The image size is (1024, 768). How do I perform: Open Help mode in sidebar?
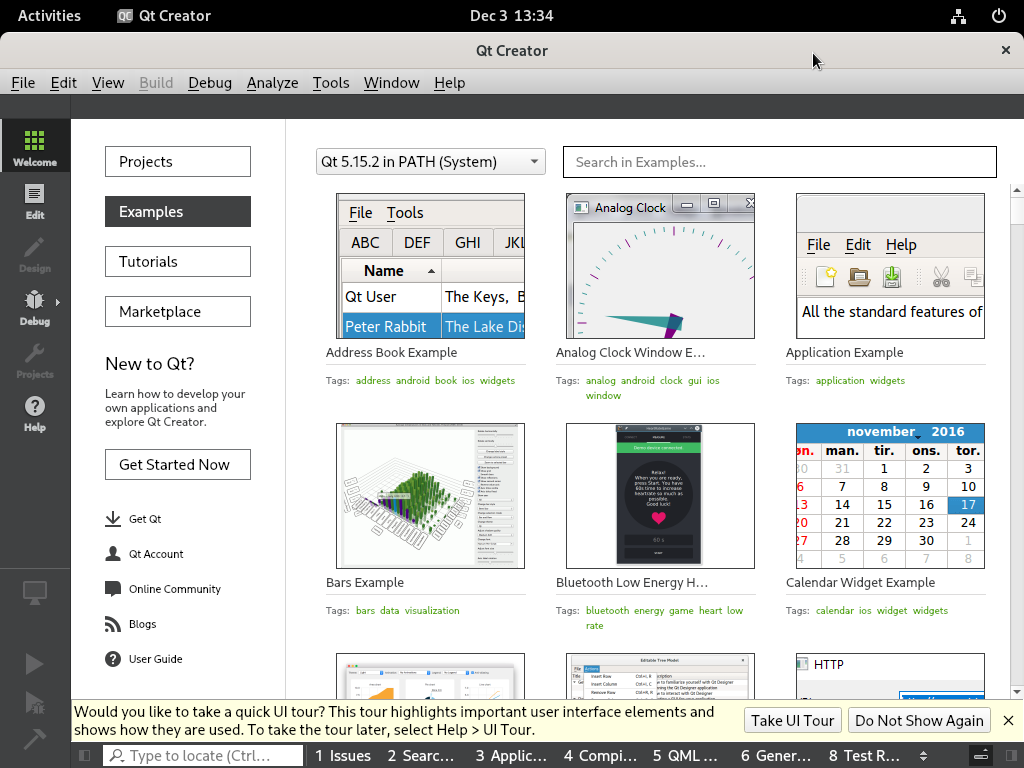35,413
